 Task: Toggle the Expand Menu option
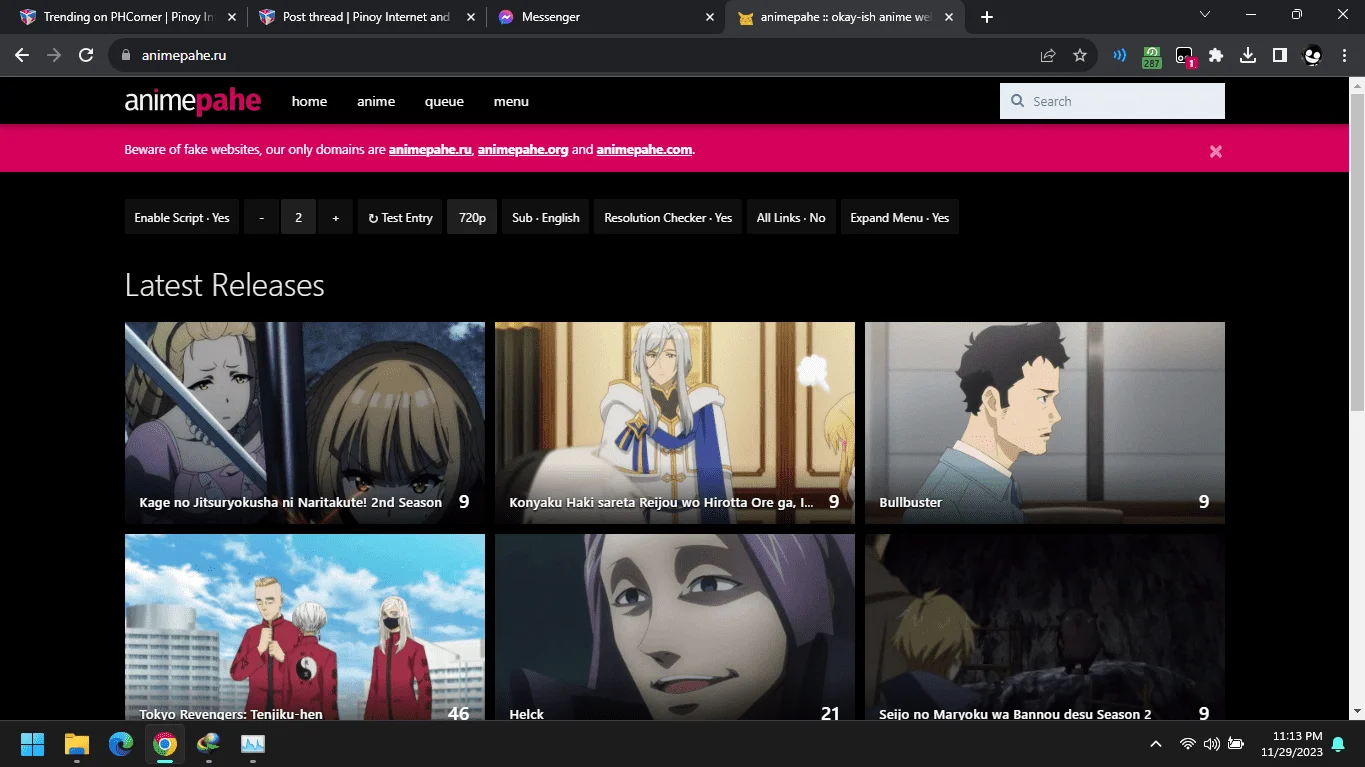pyautogui.click(x=900, y=217)
